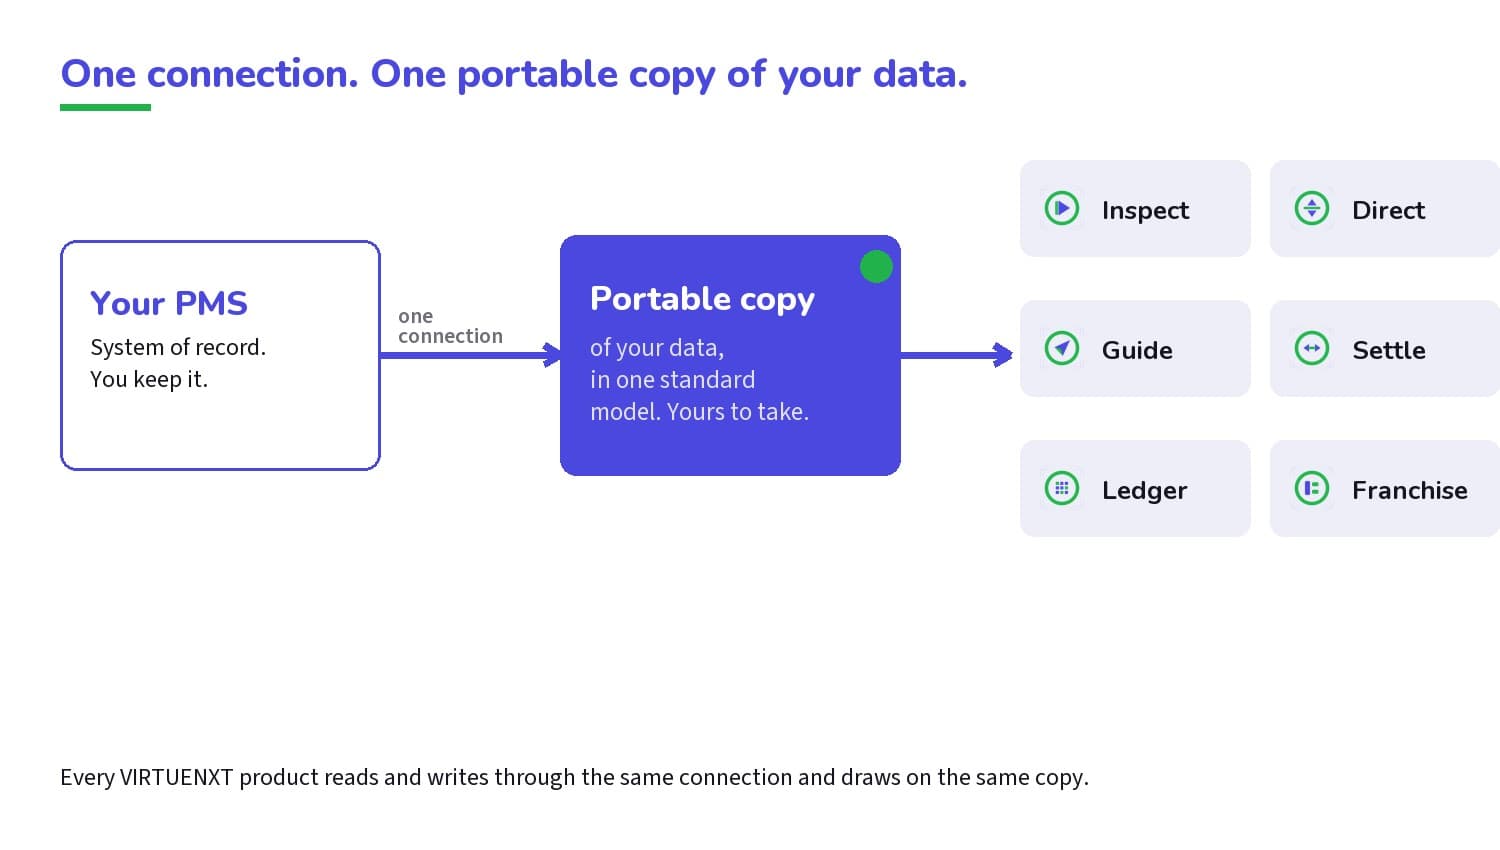Image resolution: width=1500 pixels, height=850 pixels.
Task: Click the 'one connection' arrow label
Action: (450, 326)
